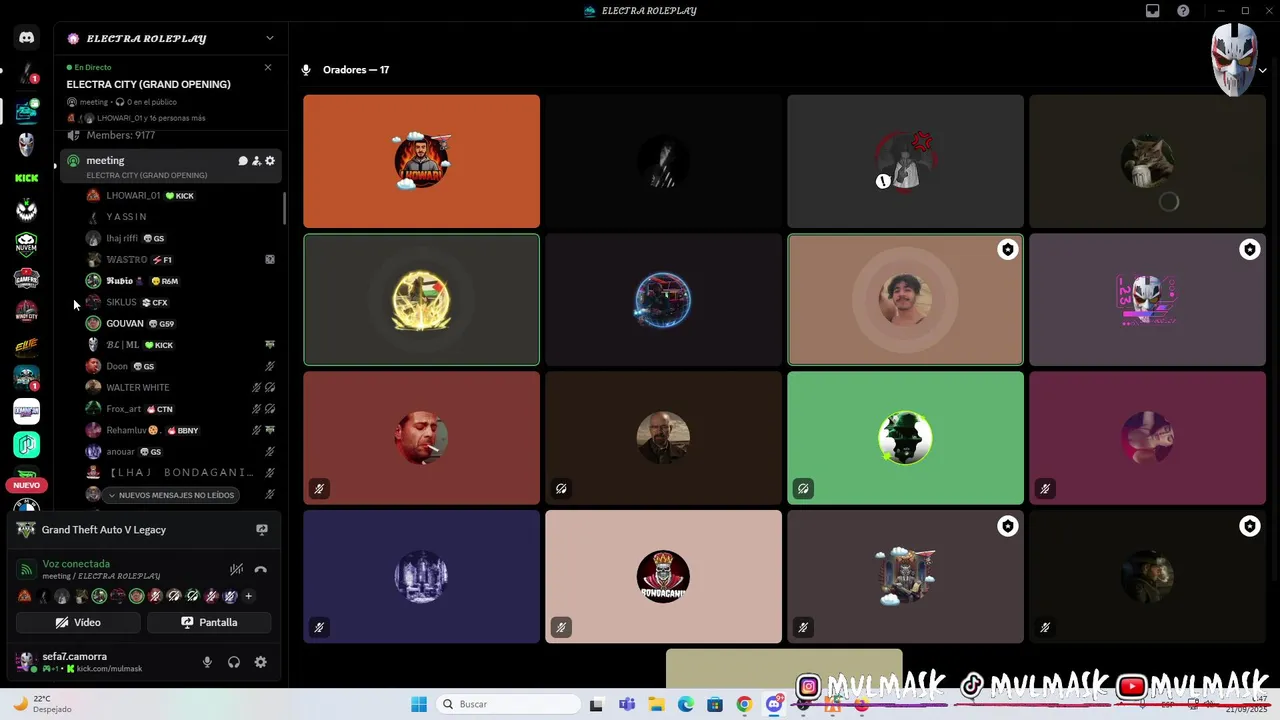1280x720 pixels.
Task: Toggle headphone deafen in user panel
Action: pos(234,662)
